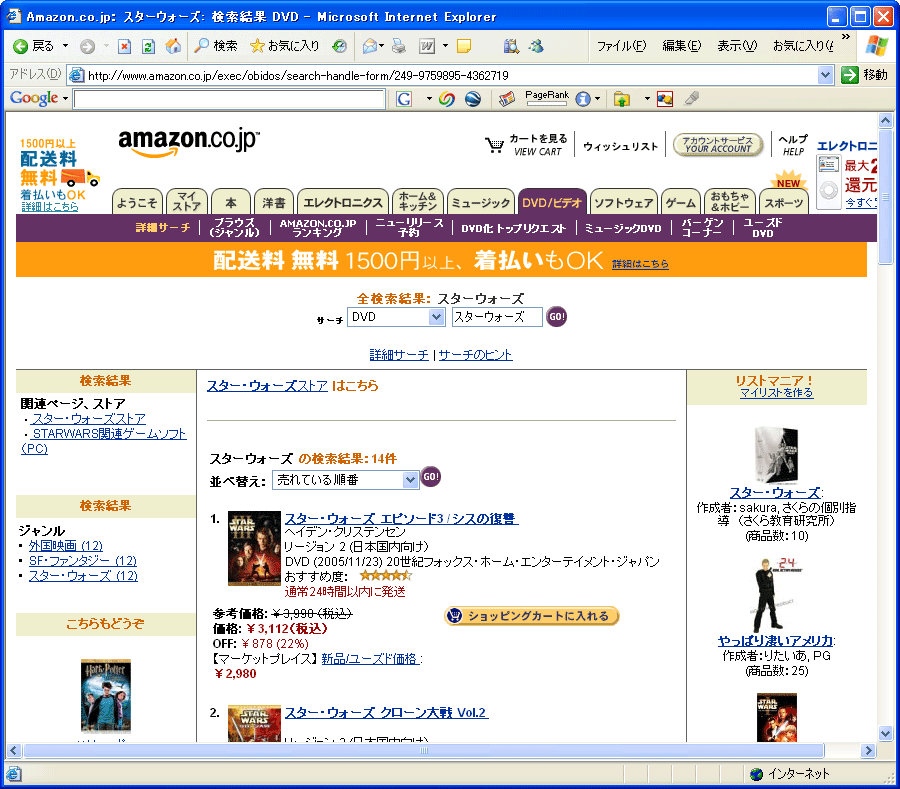Open dropdown arrow next to Google G icon
900x789 pixels.
point(429,99)
